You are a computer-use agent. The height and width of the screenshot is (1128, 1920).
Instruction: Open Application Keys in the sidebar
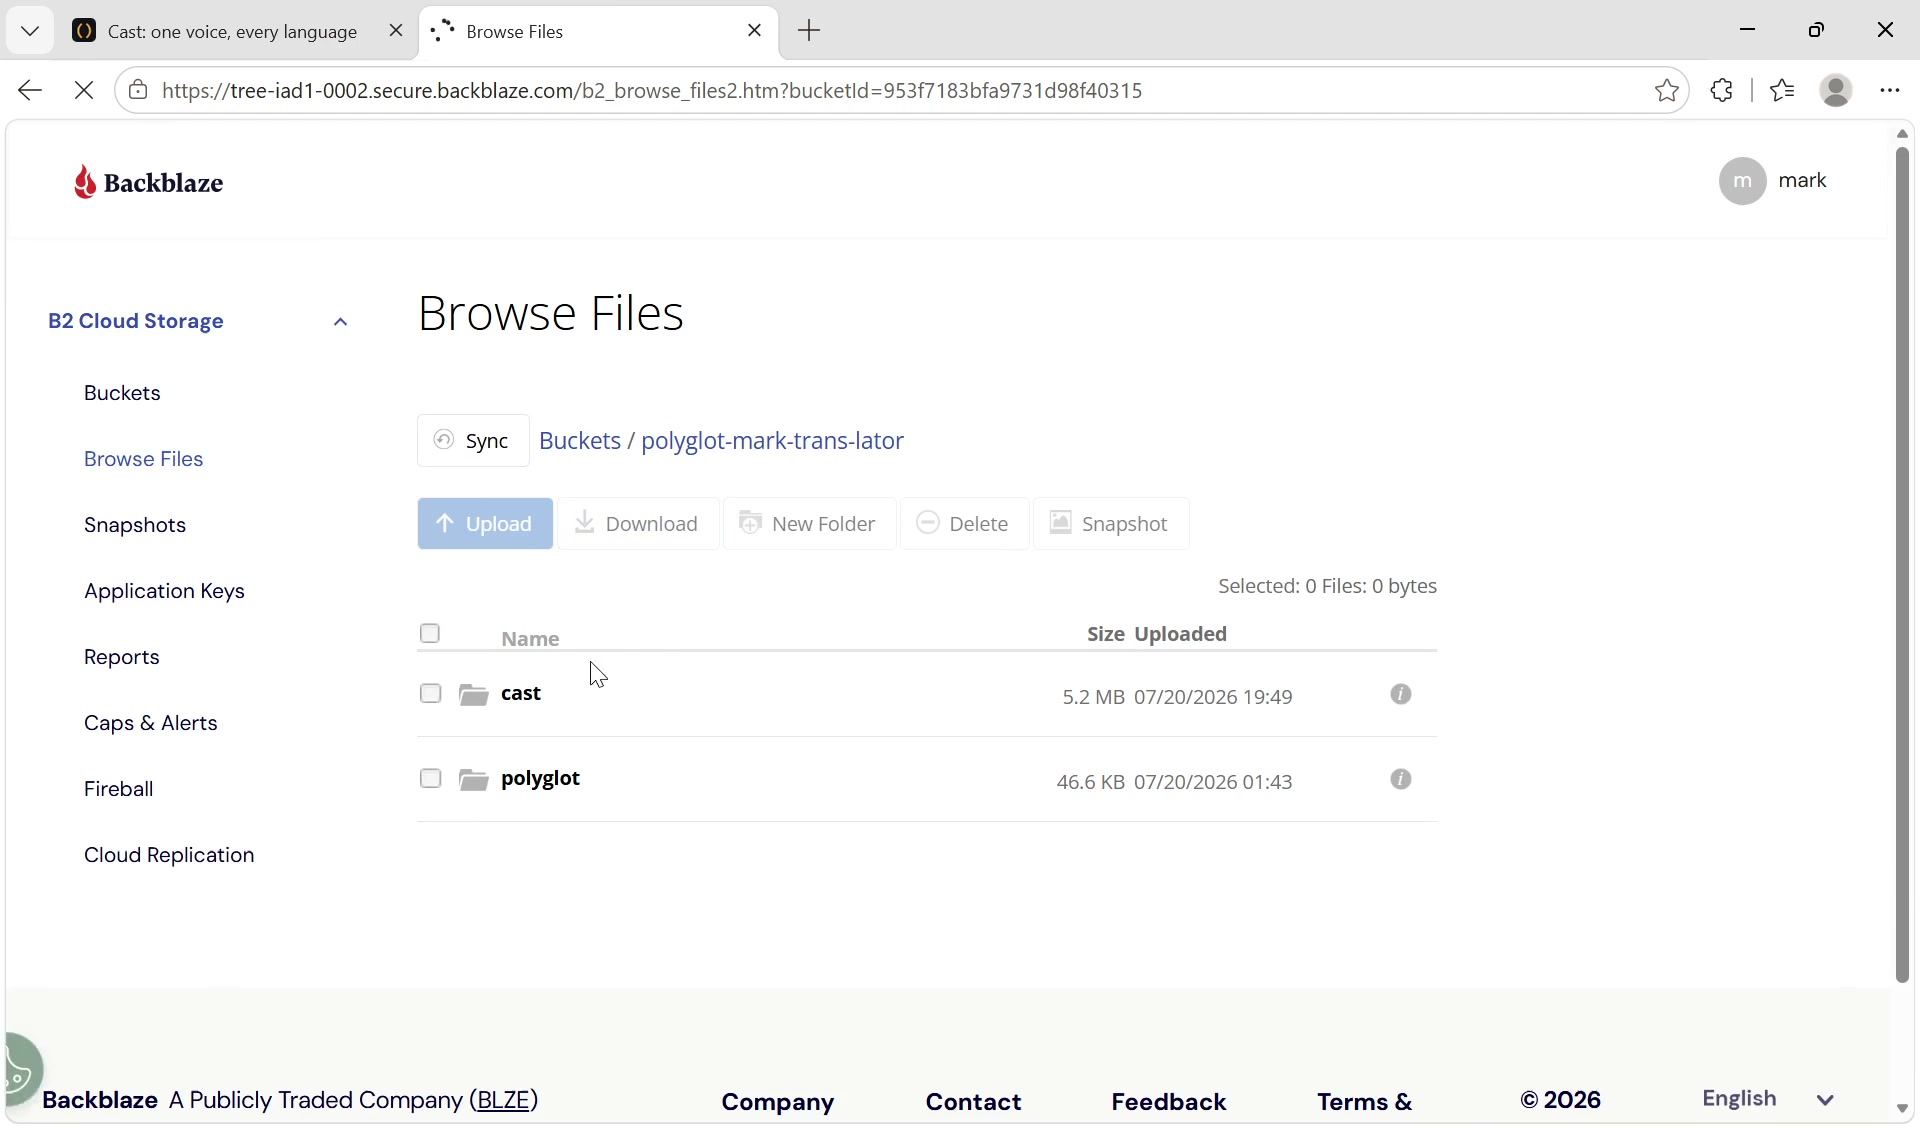coord(164,591)
